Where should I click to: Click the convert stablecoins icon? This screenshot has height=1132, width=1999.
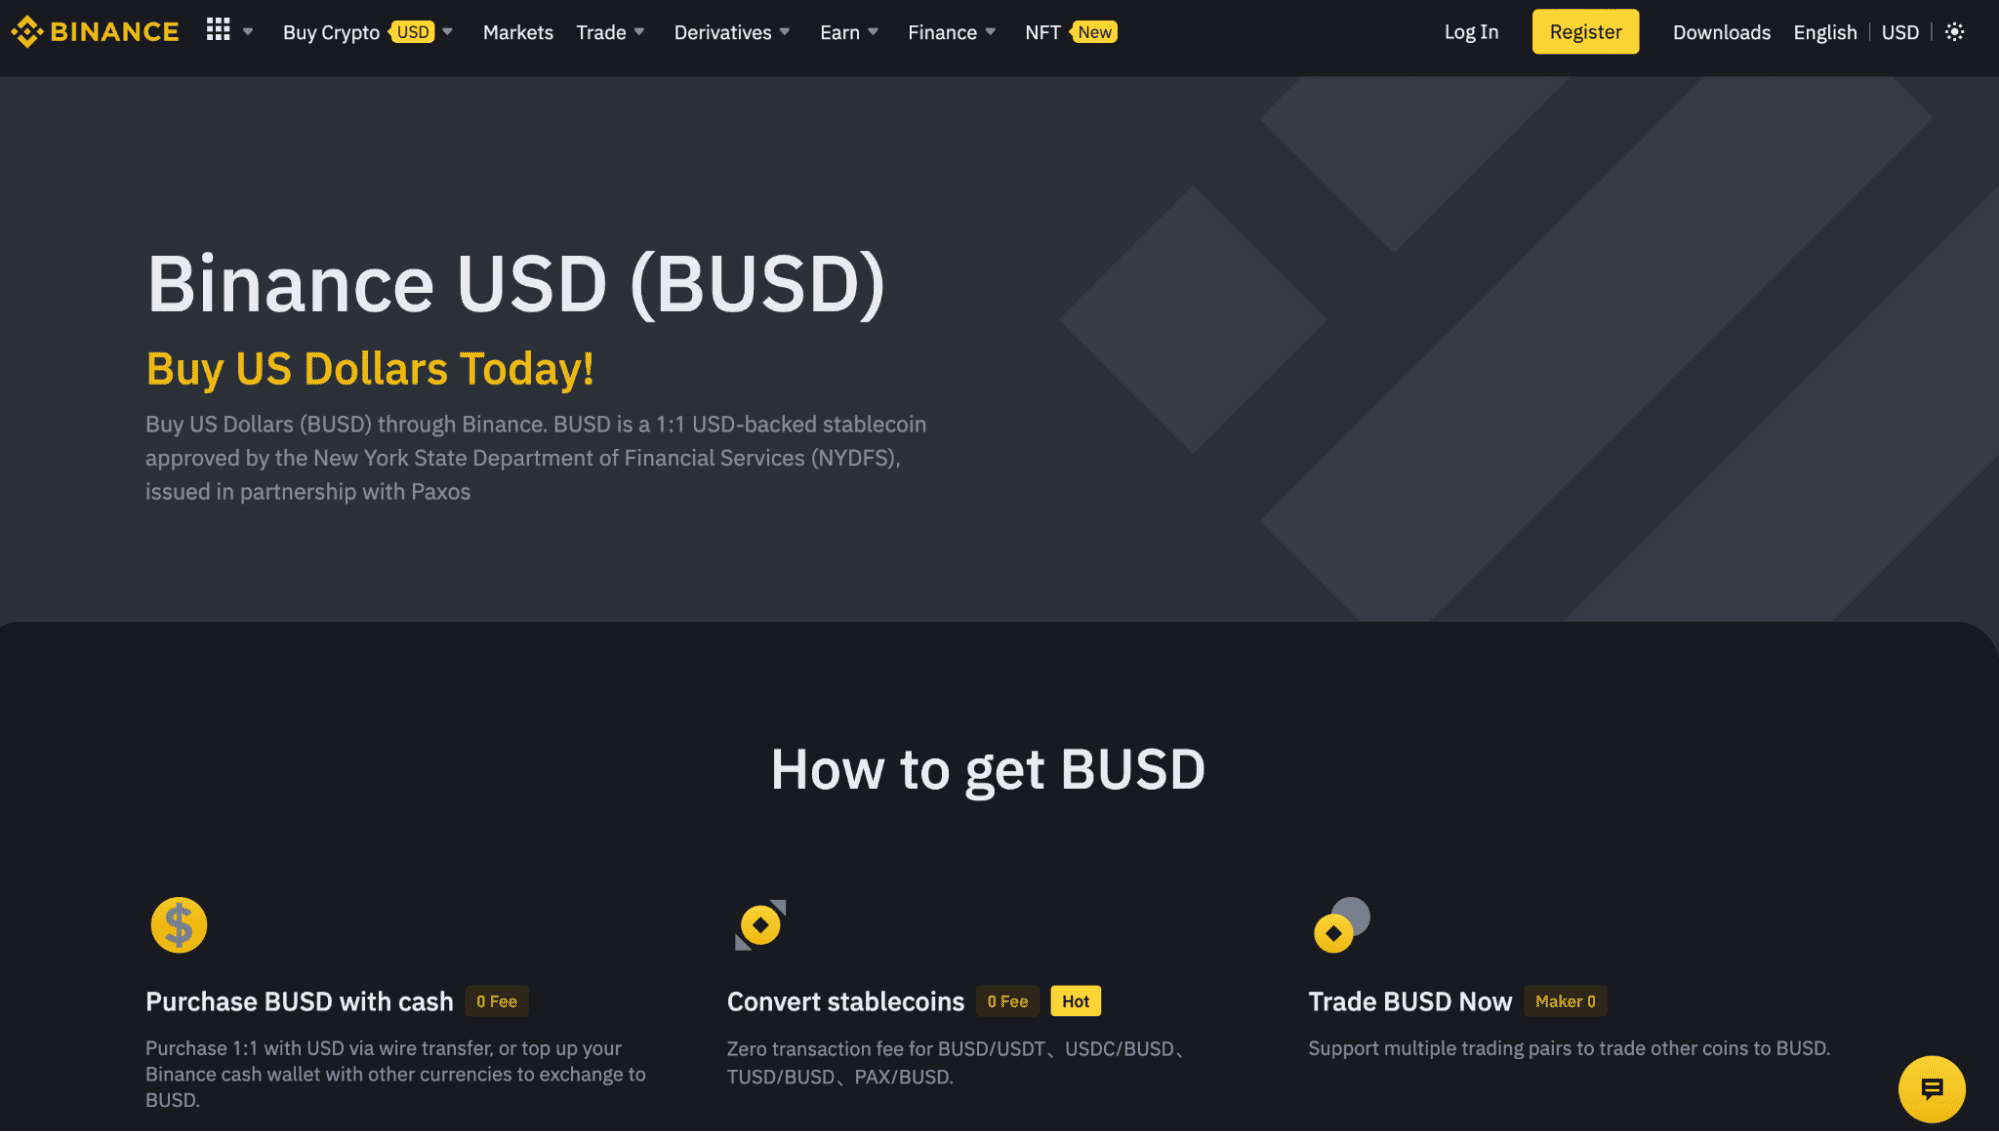pyautogui.click(x=758, y=923)
